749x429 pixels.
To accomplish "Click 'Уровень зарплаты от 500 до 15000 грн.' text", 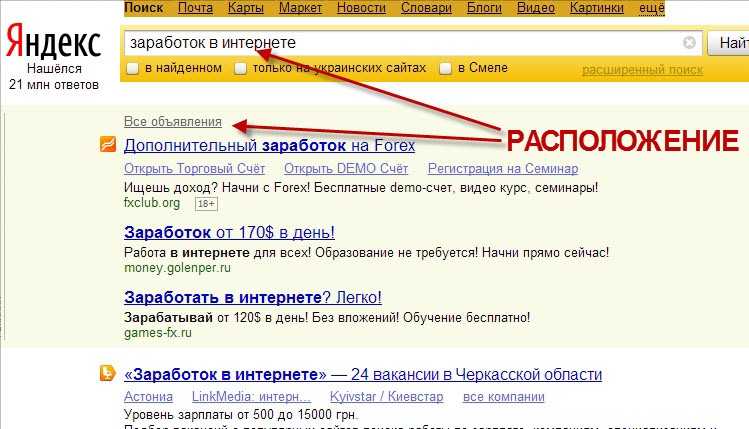I will [241, 414].
